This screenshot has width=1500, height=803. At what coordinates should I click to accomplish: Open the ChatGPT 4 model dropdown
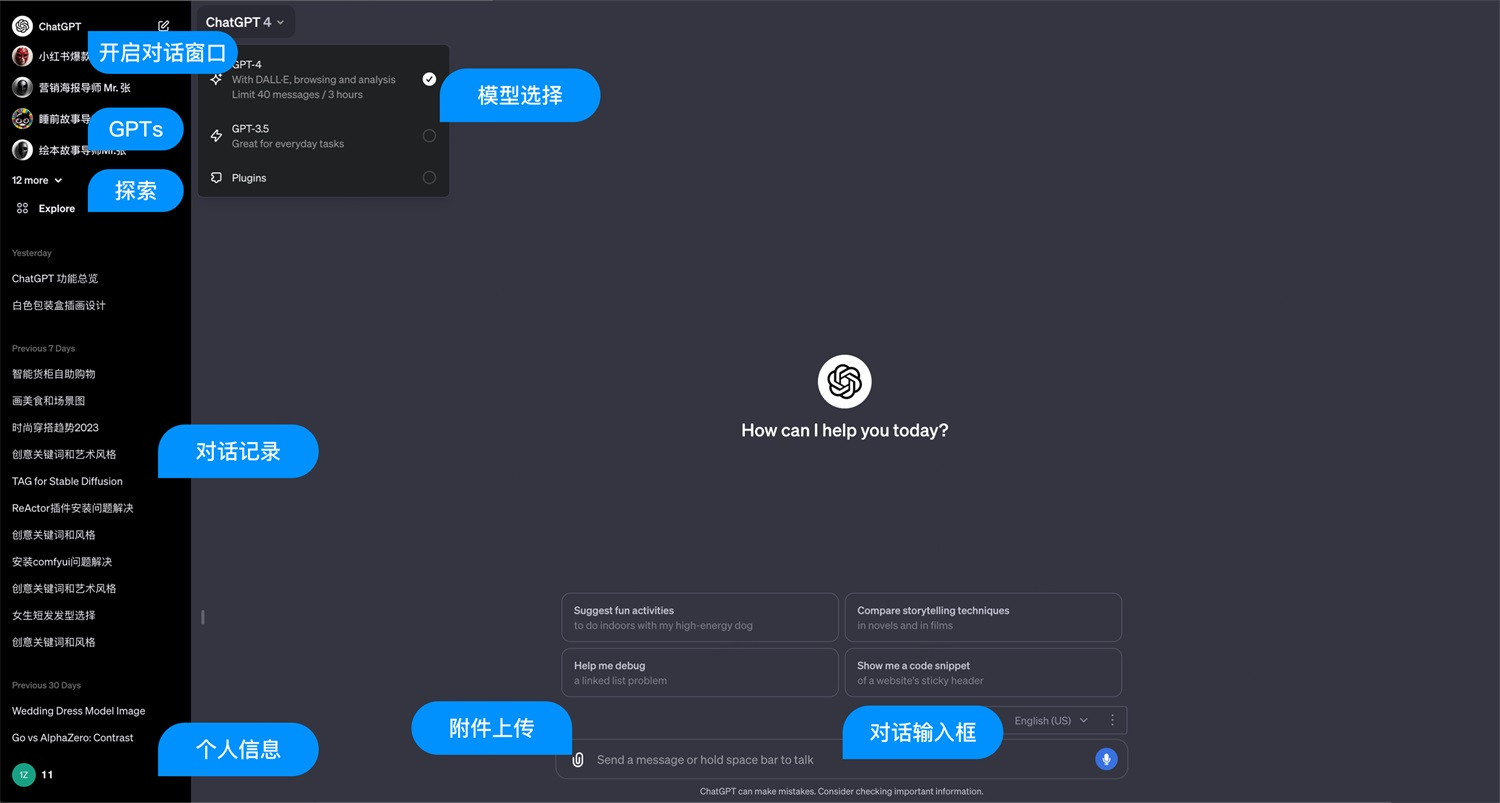coord(245,22)
